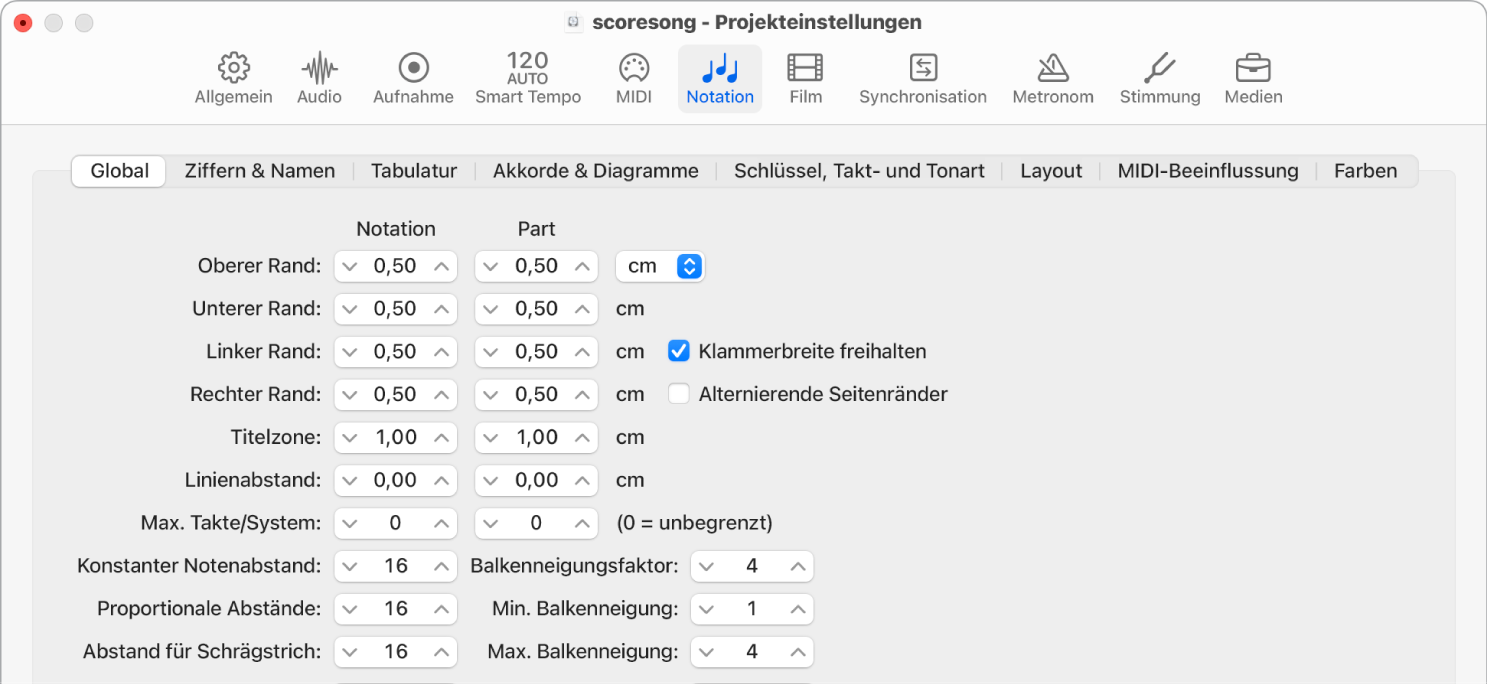Select the Layout tab

(1050, 170)
